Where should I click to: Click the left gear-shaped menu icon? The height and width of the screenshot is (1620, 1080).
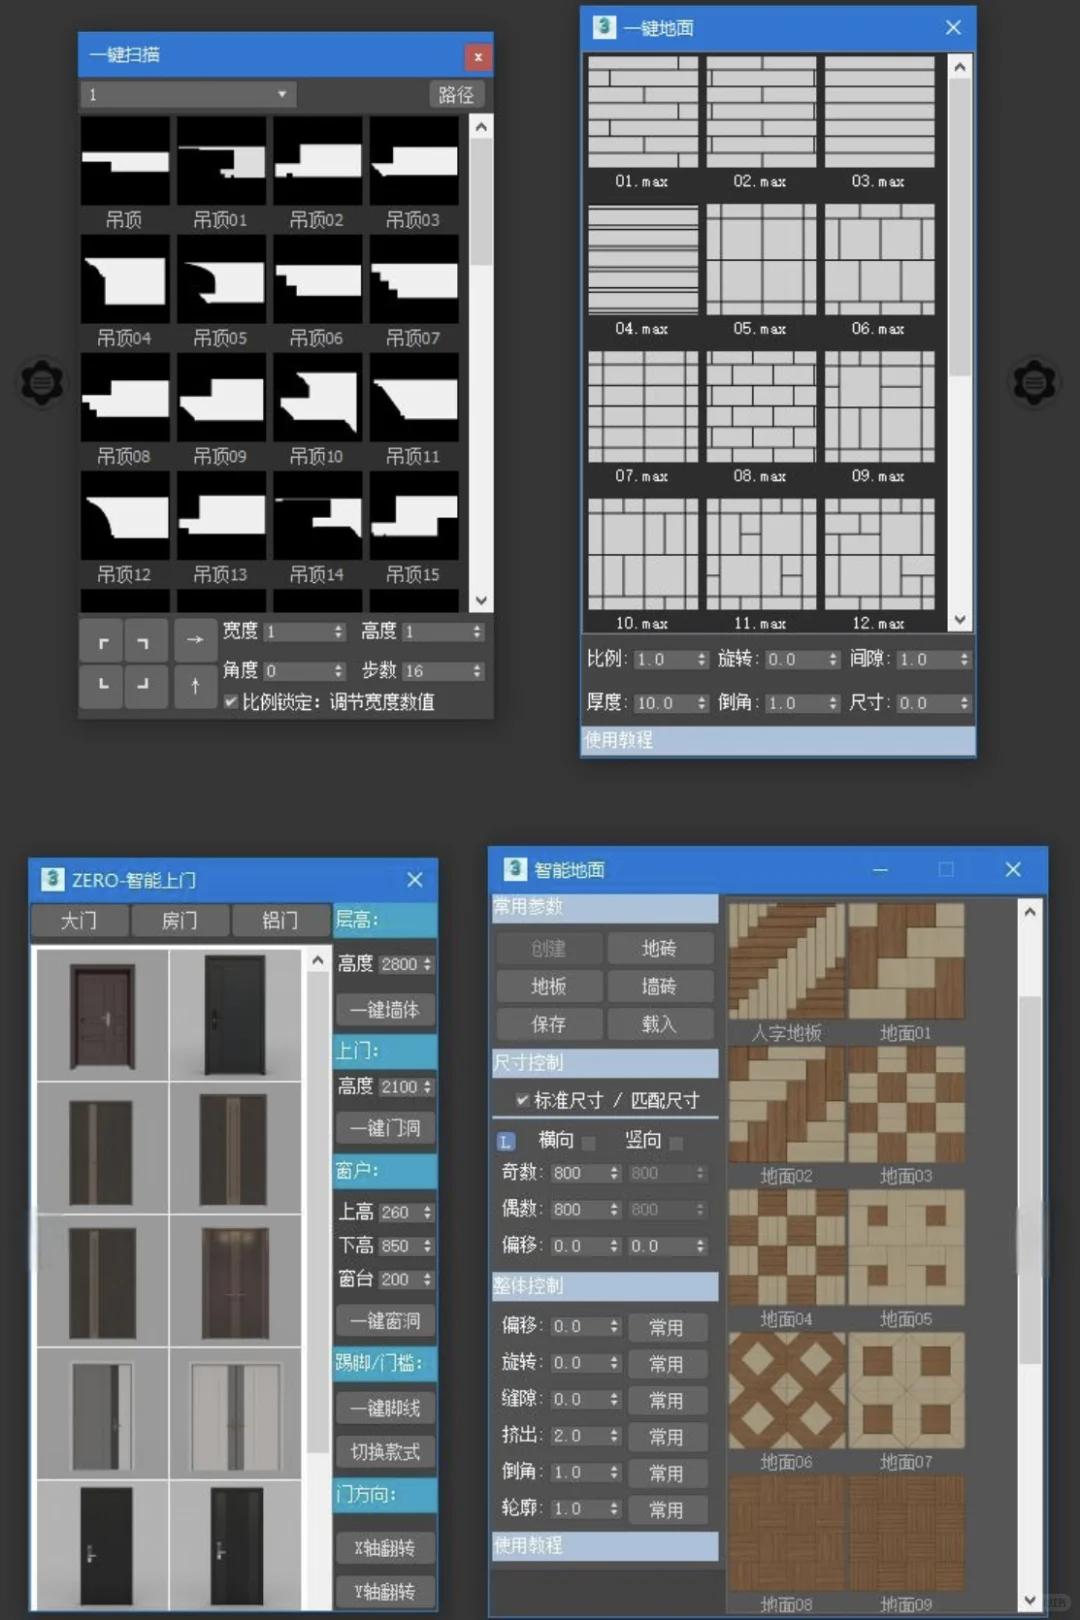tap(43, 382)
